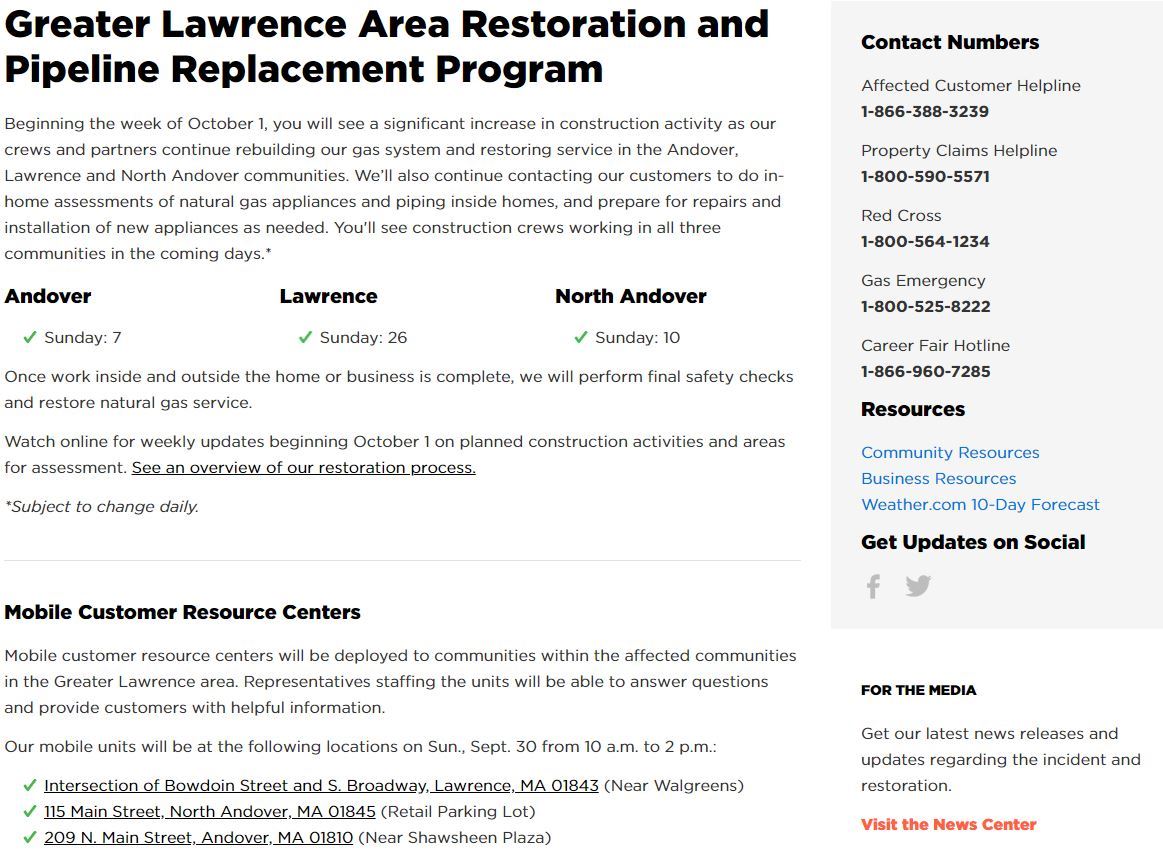Open the Facebook social icon
This screenshot has height=862, width=1163.
tap(873, 586)
